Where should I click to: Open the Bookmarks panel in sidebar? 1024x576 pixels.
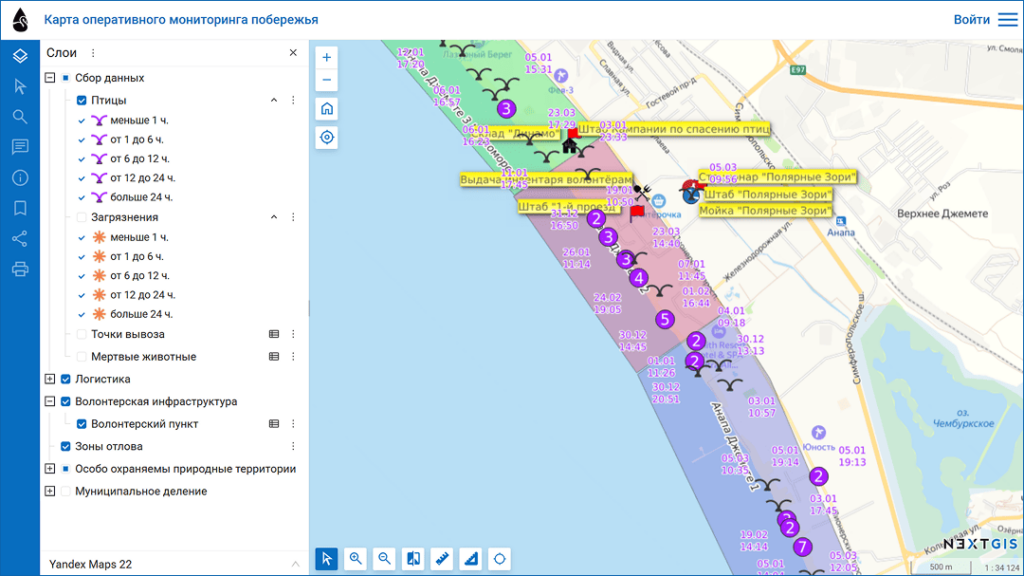click(x=20, y=208)
